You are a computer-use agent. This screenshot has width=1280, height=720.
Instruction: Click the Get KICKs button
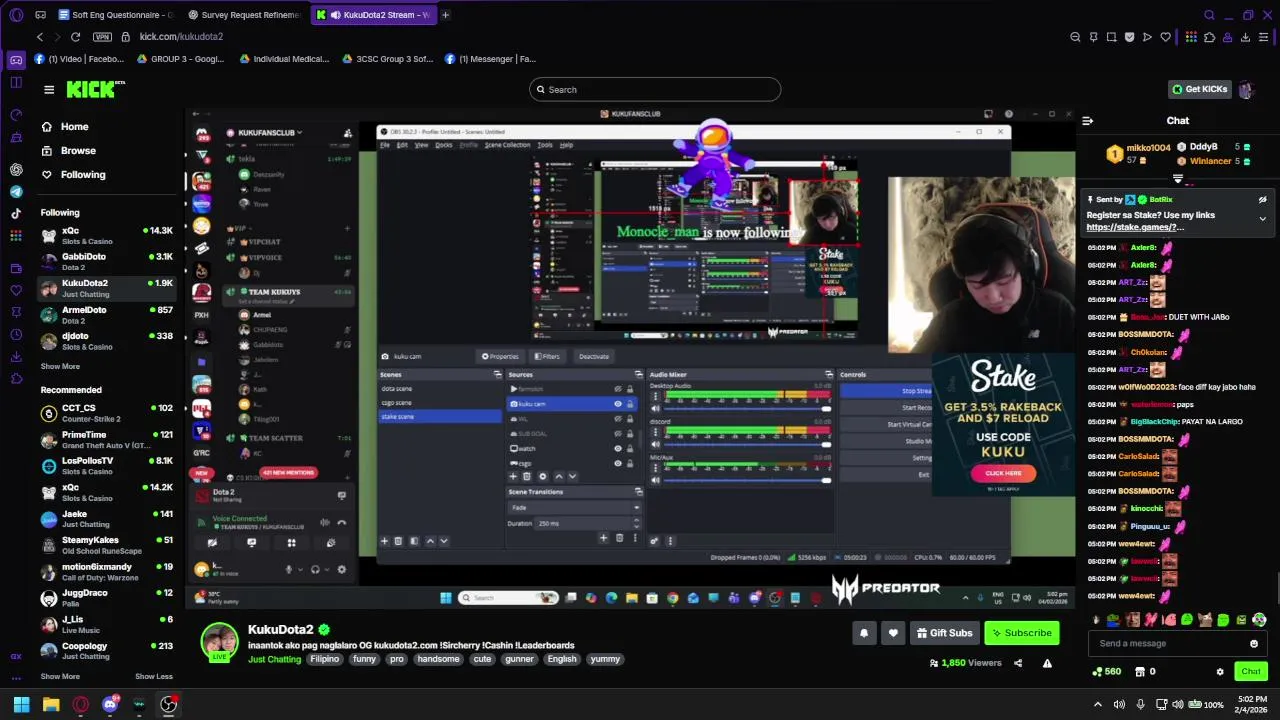point(1199,89)
